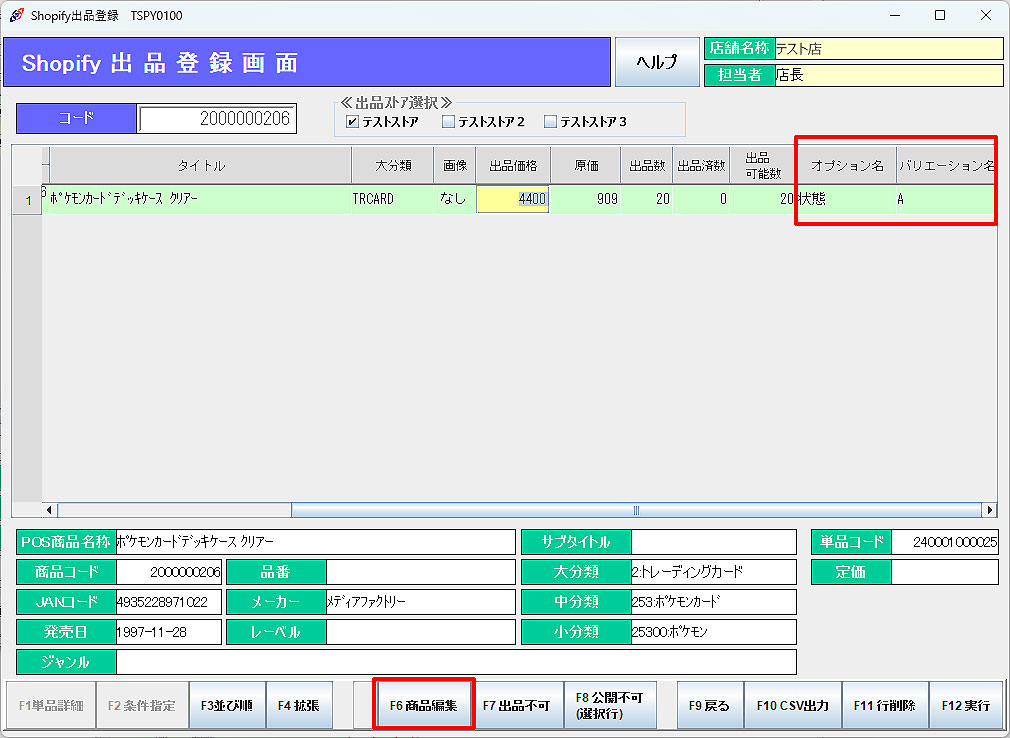
Task: Click the タイトル column header
Action: click(201, 166)
